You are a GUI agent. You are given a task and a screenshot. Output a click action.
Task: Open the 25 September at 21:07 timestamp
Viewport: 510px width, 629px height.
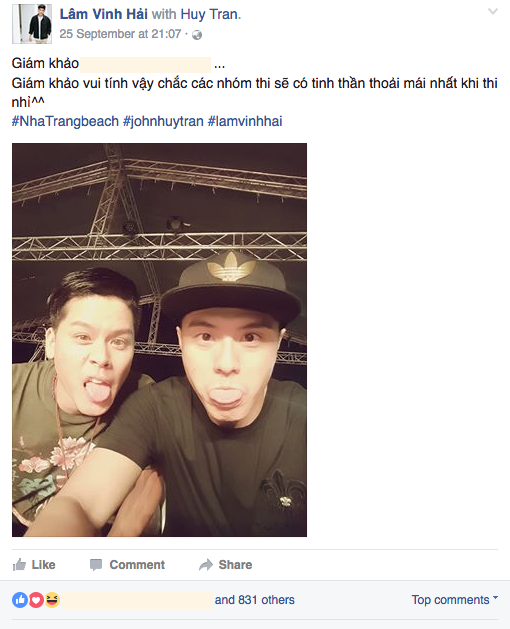(x=120, y=34)
